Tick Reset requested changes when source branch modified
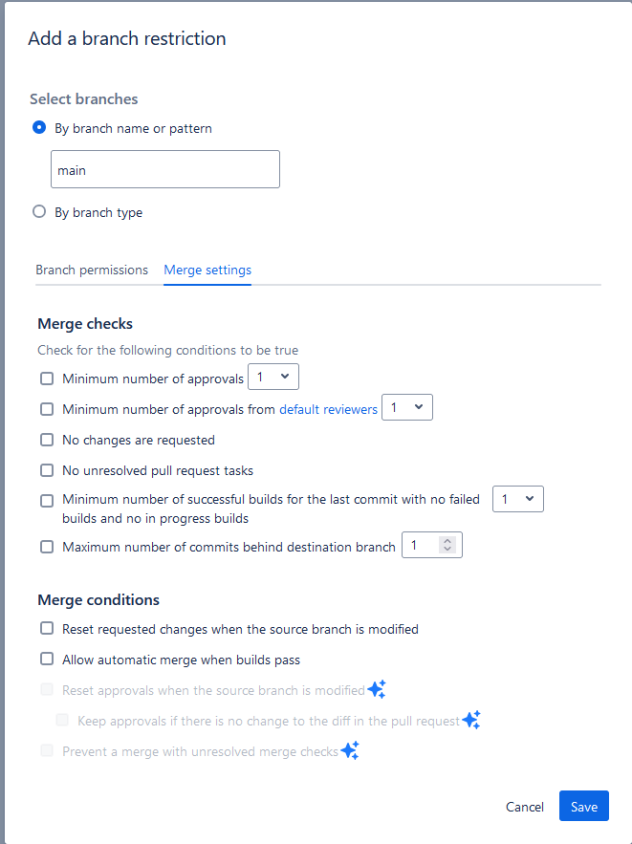The height and width of the screenshot is (844, 632). 47,628
